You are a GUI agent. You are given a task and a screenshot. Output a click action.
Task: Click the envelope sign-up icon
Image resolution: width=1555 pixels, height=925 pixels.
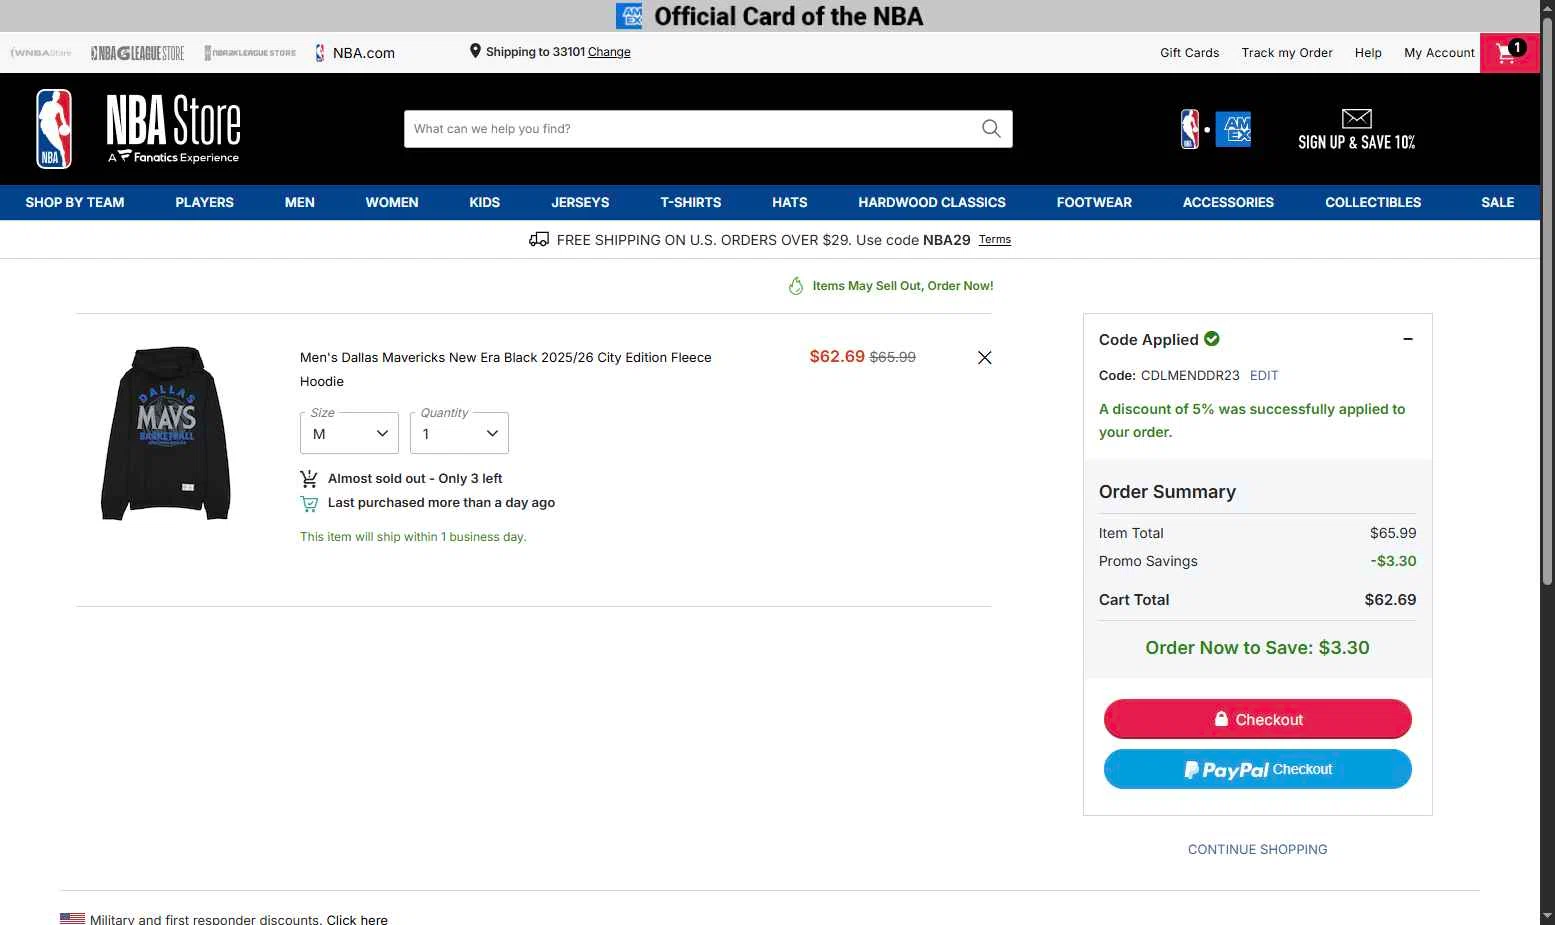(x=1356, y=118)
